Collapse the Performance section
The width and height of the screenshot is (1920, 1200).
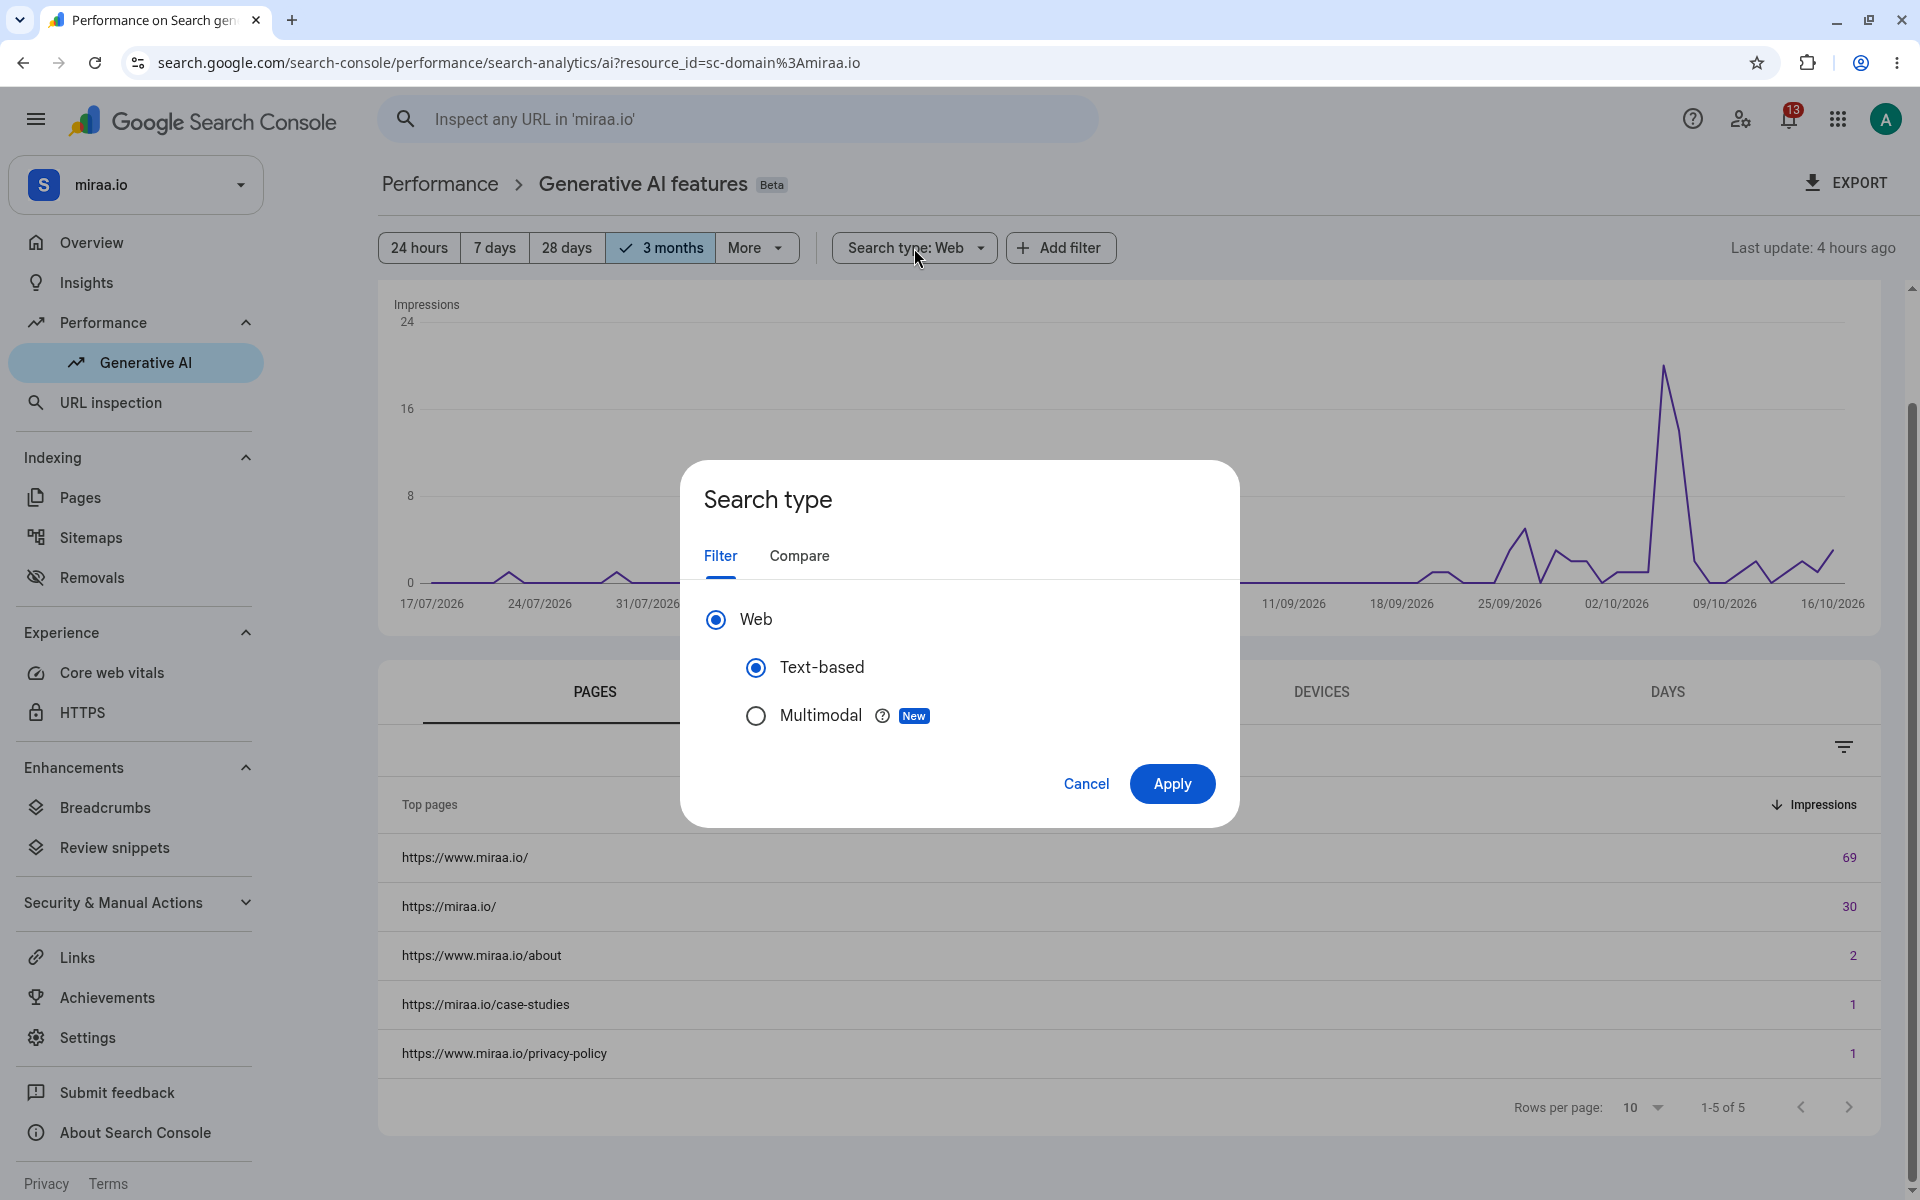246,323
